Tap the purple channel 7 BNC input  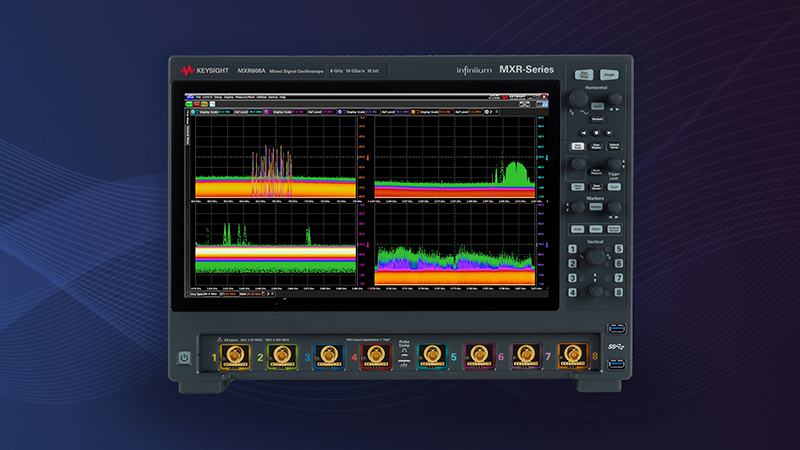526,356
